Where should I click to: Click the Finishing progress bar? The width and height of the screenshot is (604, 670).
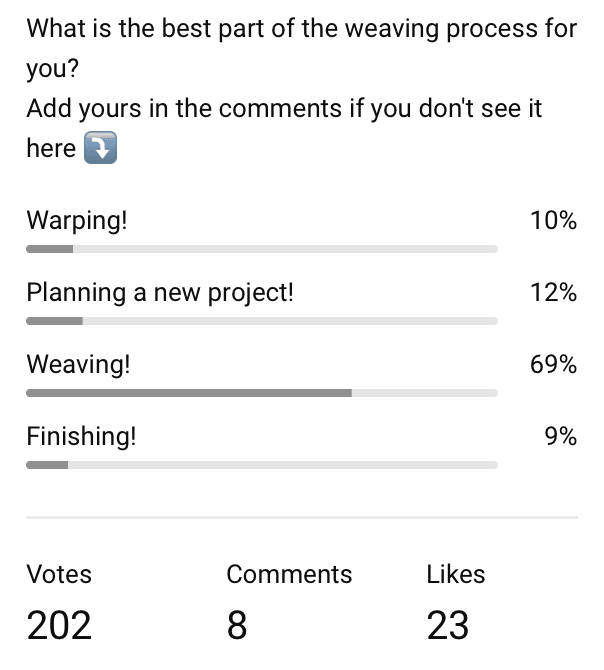(x=262, y=465)
